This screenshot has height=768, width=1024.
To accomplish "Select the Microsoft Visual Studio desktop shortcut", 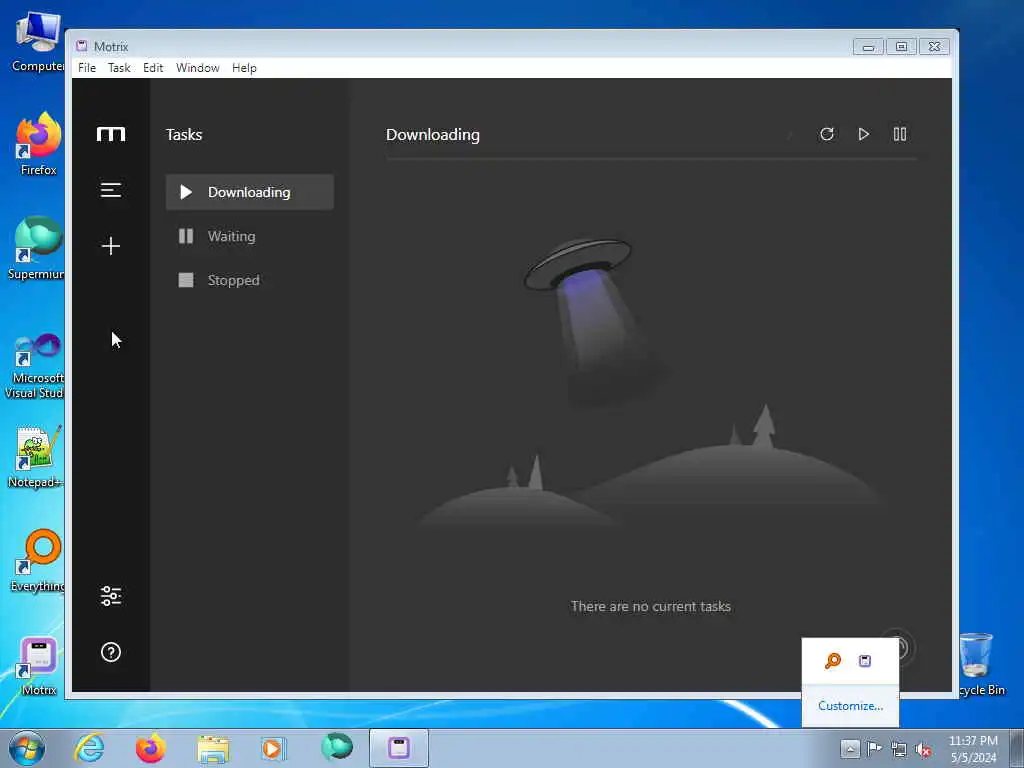I will (35, 366).
